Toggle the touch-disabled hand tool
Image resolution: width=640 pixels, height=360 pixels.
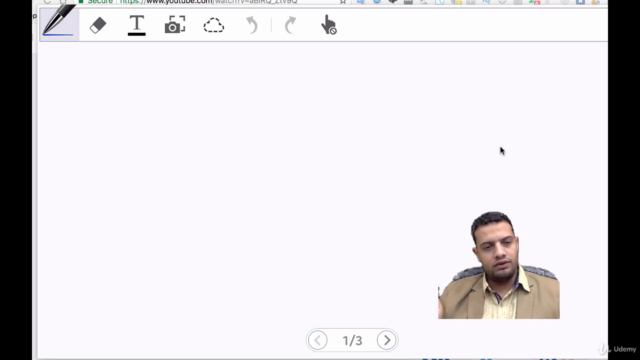pyautogui.click(x=329, y=25)
